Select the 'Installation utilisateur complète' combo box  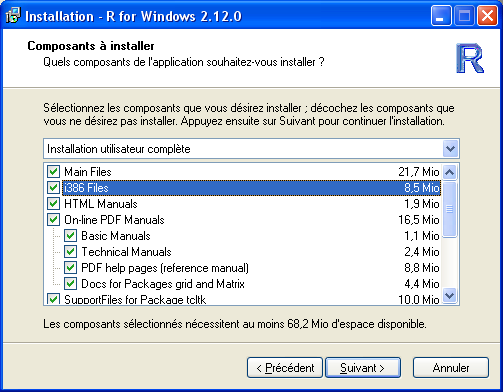251,149
